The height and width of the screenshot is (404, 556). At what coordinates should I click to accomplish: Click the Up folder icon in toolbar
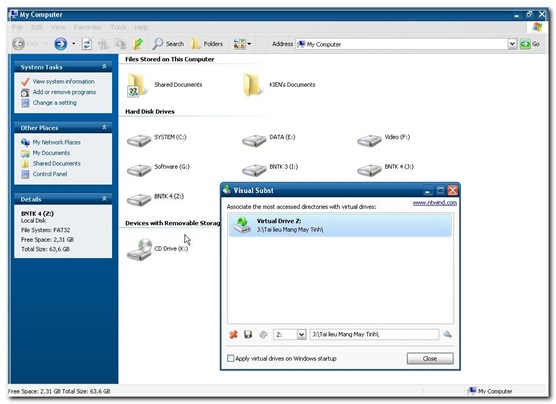click(x=138, y=44)
